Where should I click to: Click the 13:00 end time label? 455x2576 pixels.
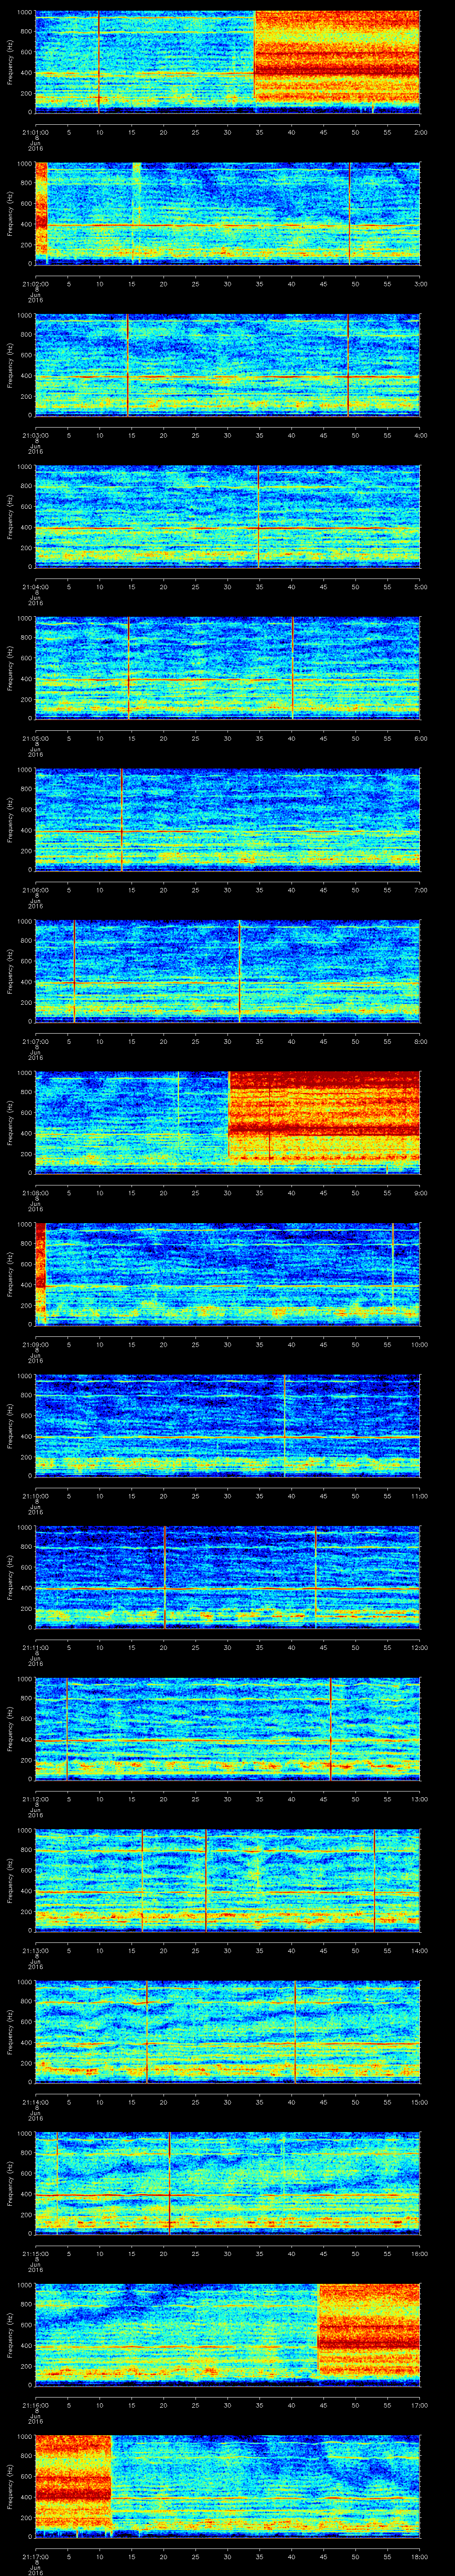[420, 1799]
